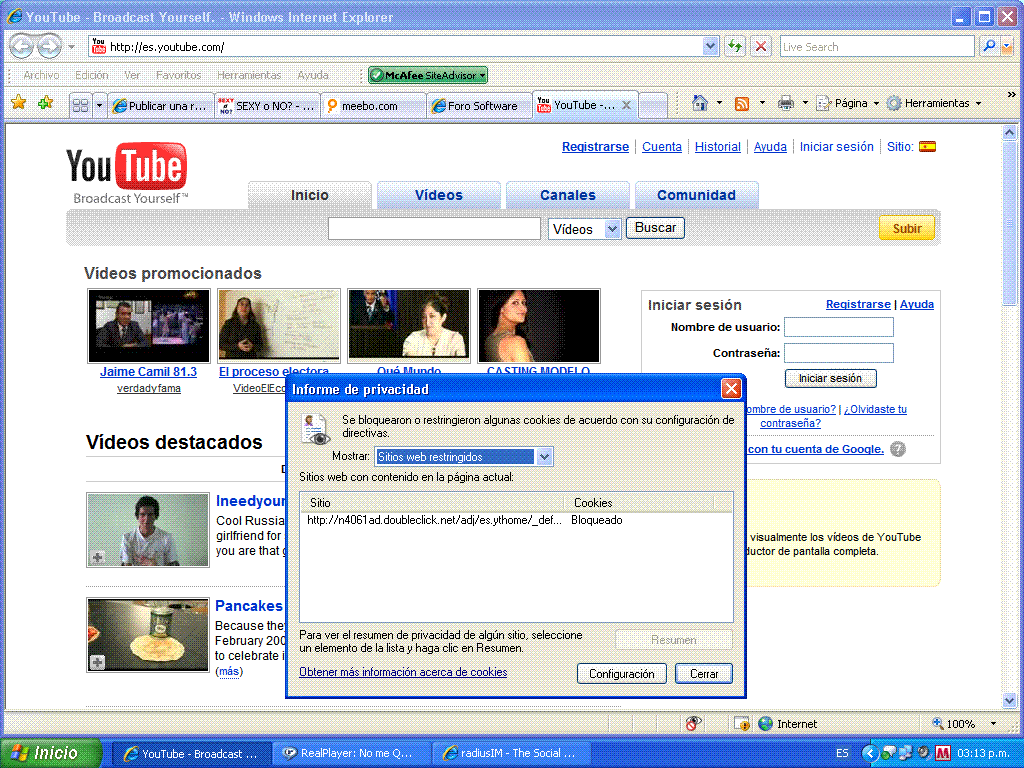1024x768 pixels.
Task: Open the McAfee SiteAdvisor dropdown
Action: coord(483,75)
